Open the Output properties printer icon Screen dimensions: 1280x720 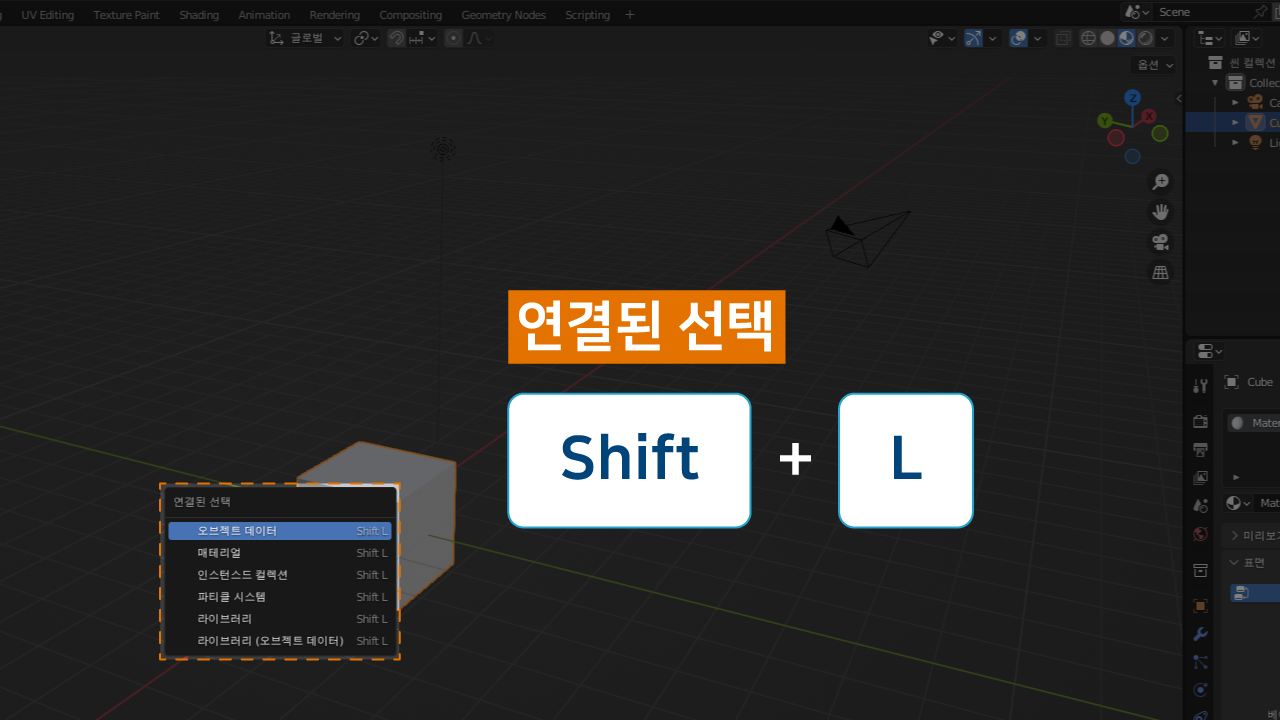(x=1201, y=449)
